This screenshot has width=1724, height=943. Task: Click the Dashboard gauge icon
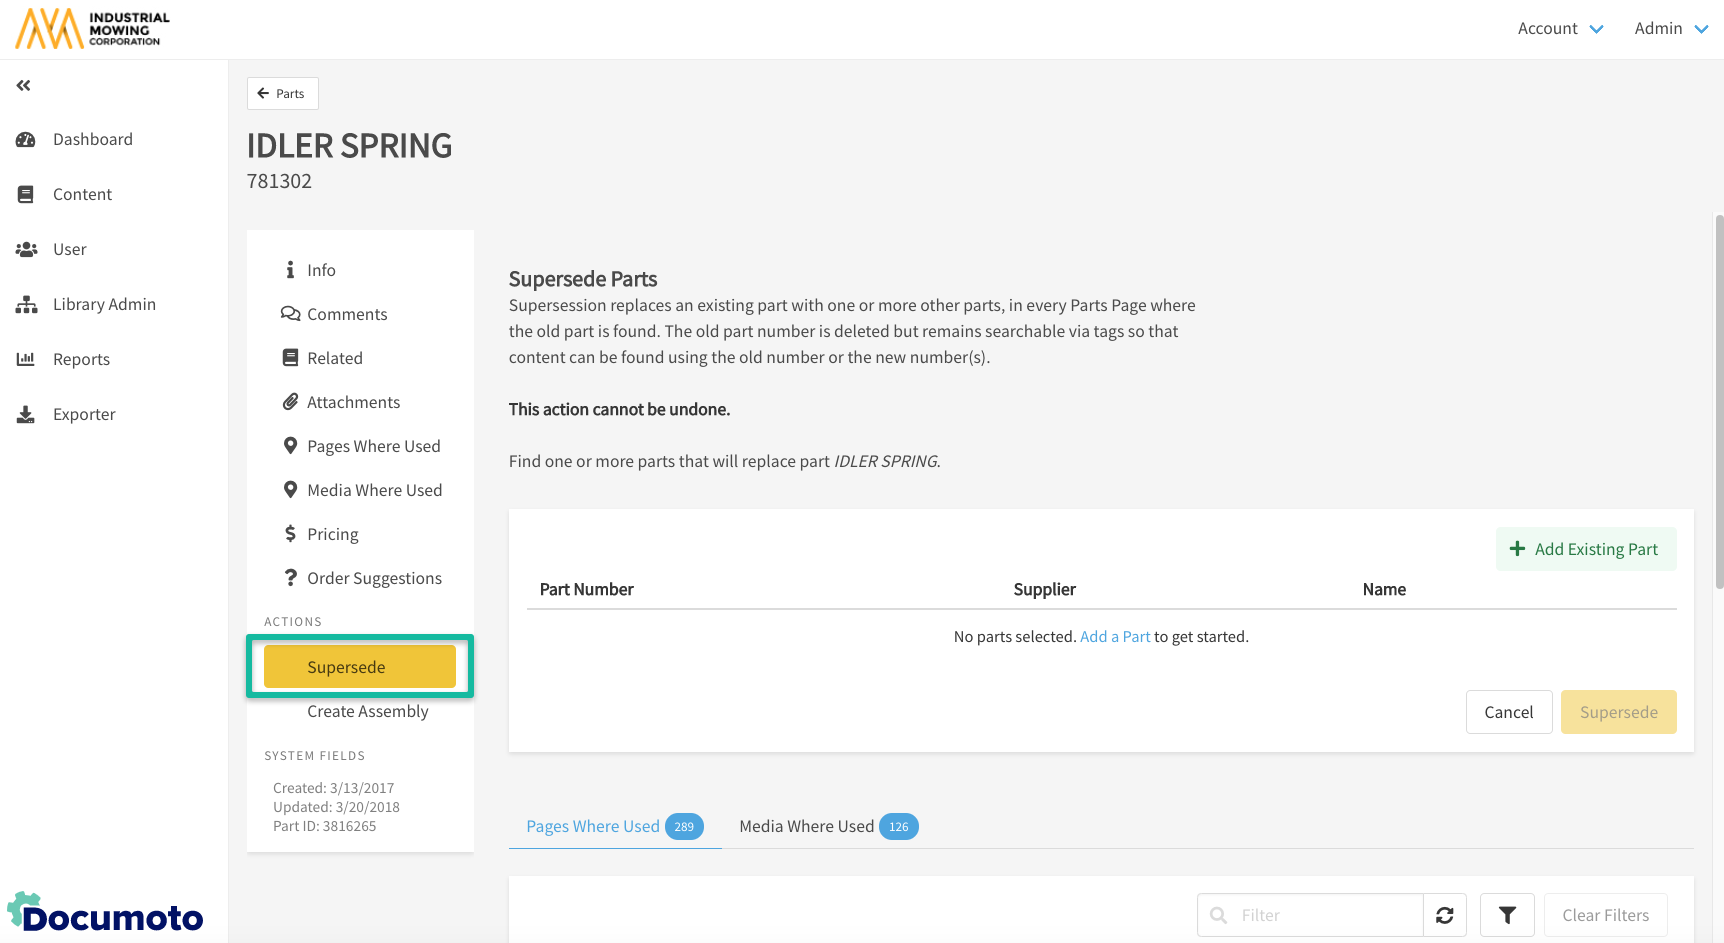click(x=26, y=140)
